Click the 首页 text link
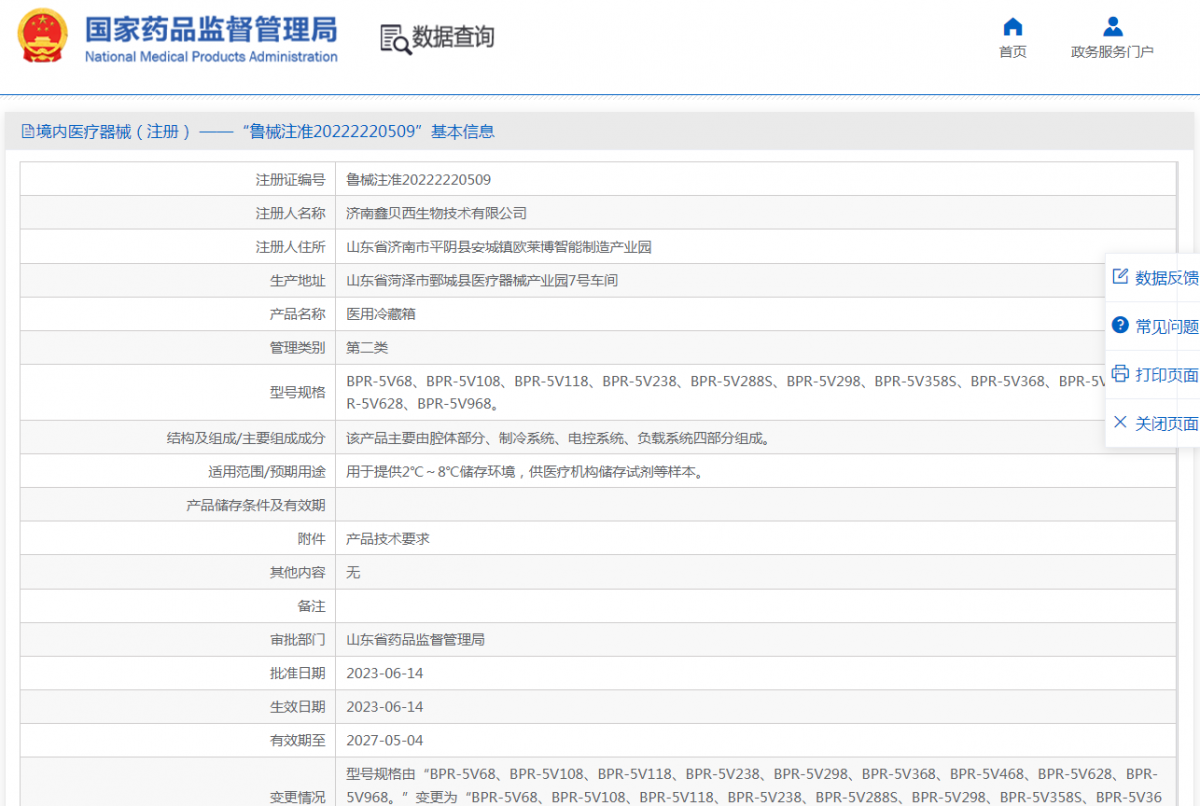1200x806 pixels. pyautogui.click(x=1012, y=52)
